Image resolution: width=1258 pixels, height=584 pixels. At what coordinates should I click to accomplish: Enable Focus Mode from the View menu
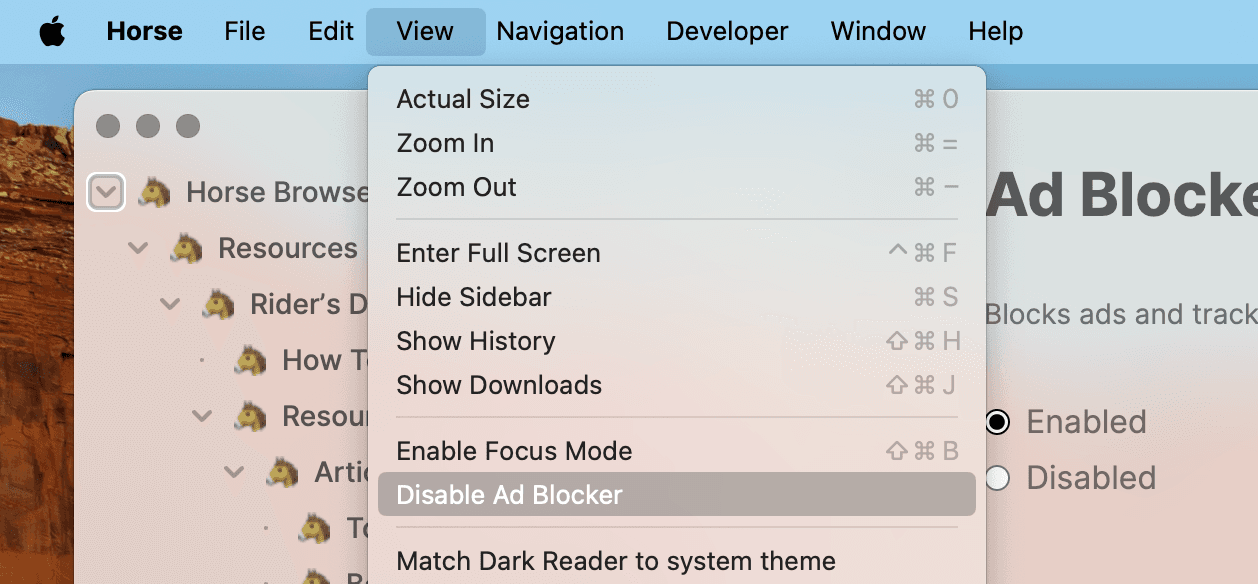click(x=513, y=451)
